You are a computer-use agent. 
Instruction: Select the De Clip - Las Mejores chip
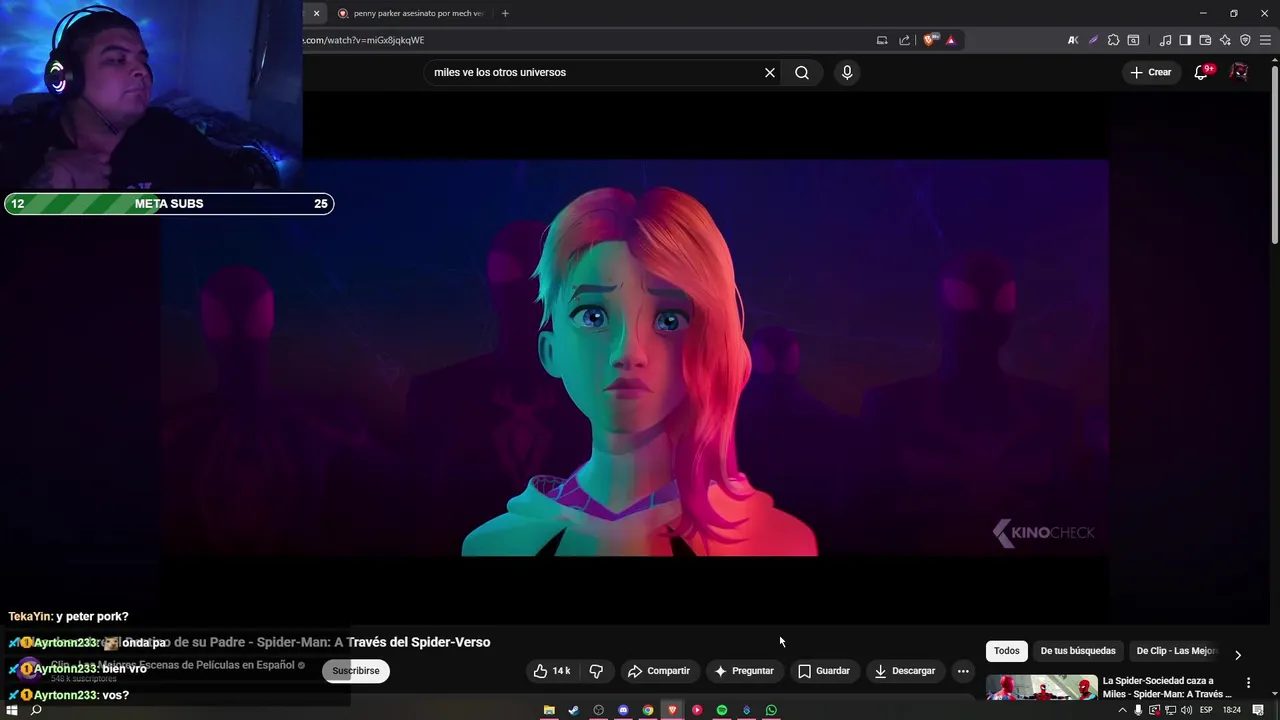[1176, 651]
